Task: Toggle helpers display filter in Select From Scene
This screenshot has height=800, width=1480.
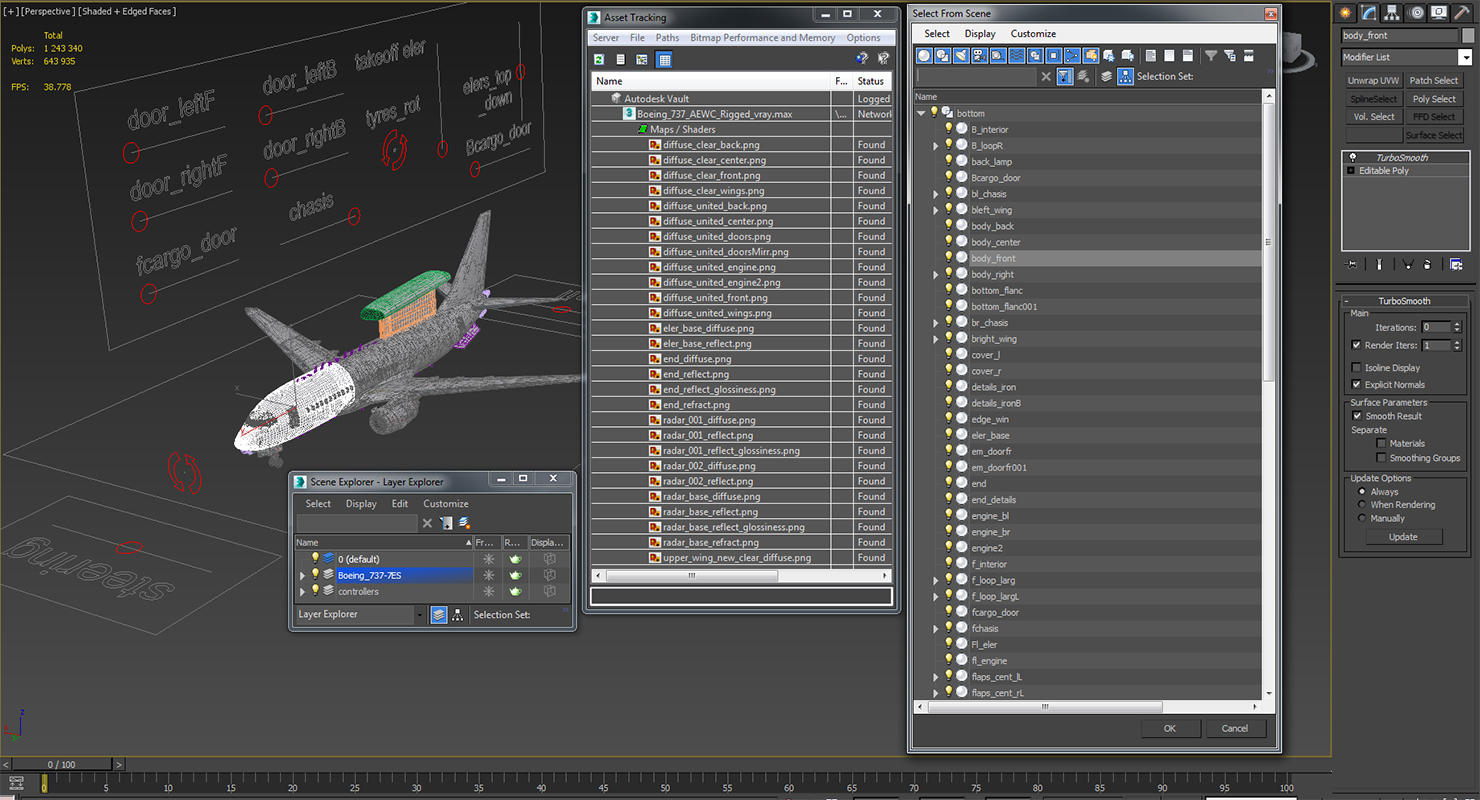Action: click(998, 56)
